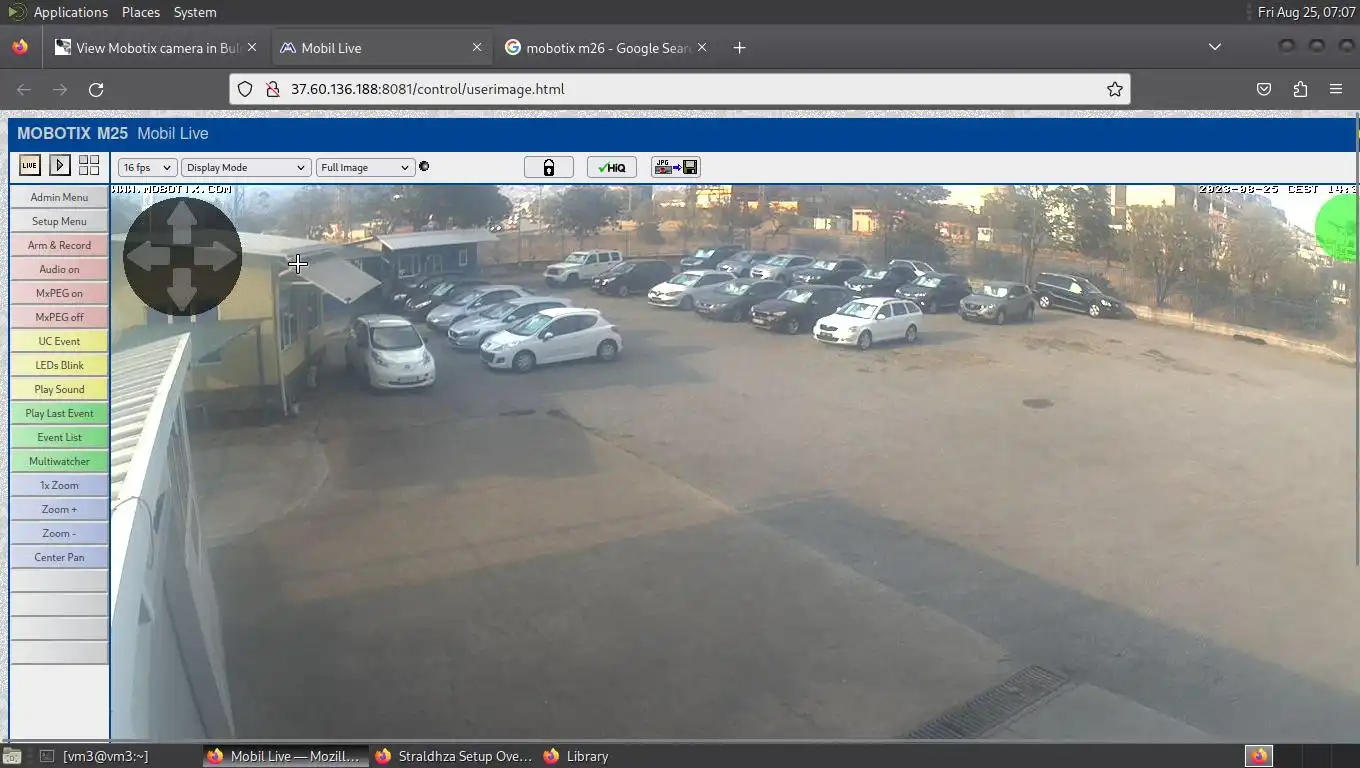Click the Firefox icon in the bottom panel tray
The height and width of the screenshot is (768, 1360).
(x=1259, y=756)
